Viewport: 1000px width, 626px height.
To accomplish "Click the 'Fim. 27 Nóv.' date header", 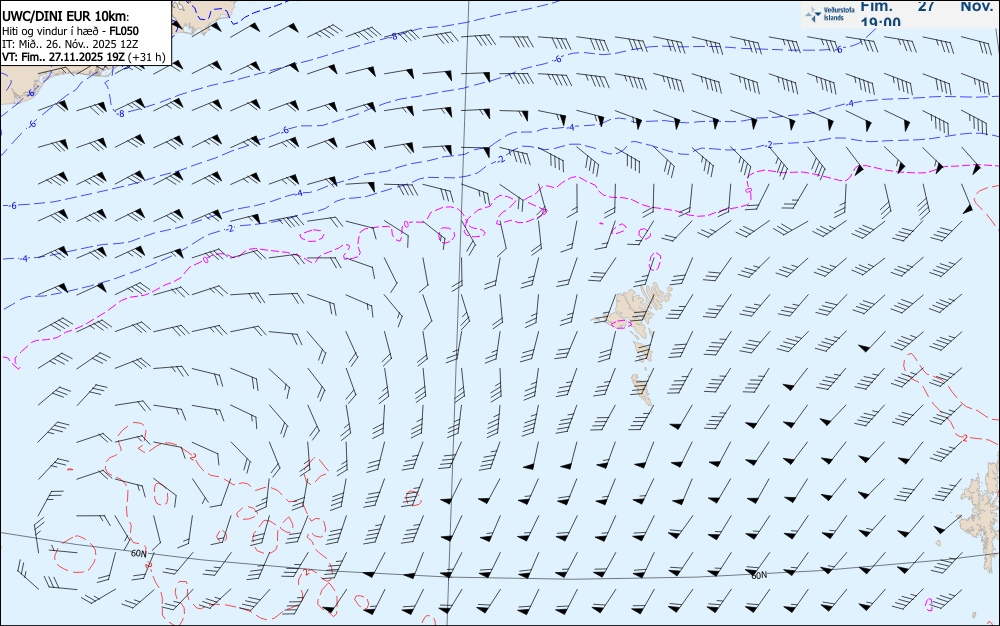I will coord(926,6).
